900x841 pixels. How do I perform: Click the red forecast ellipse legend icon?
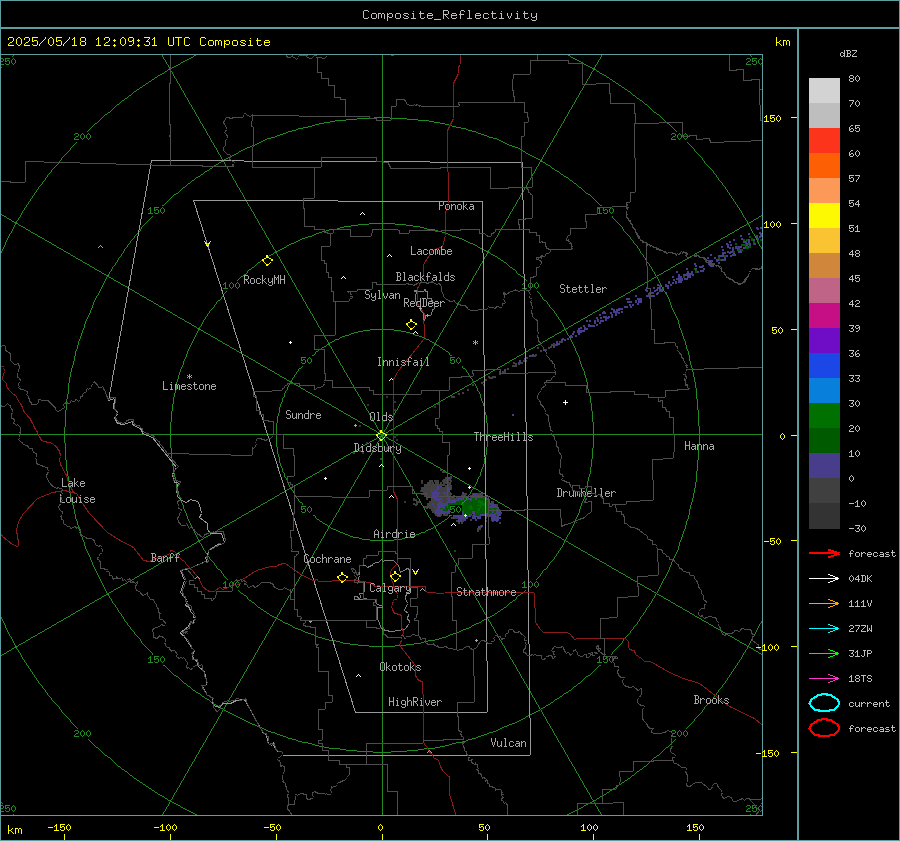point(824,728)
